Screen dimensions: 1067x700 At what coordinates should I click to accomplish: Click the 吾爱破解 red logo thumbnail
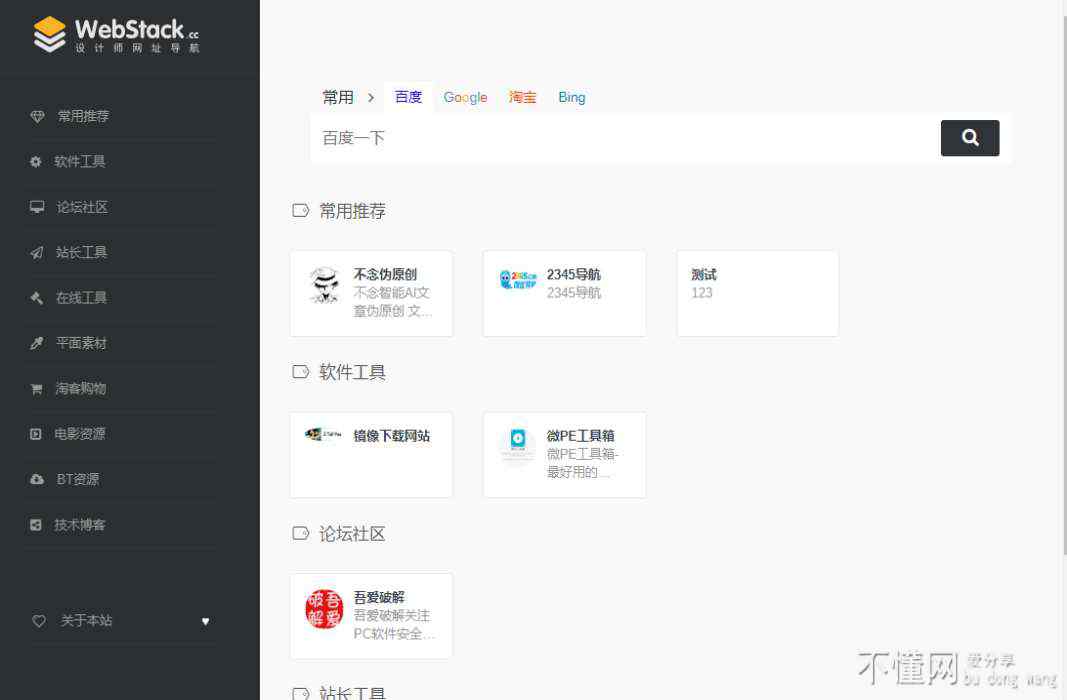324,609
